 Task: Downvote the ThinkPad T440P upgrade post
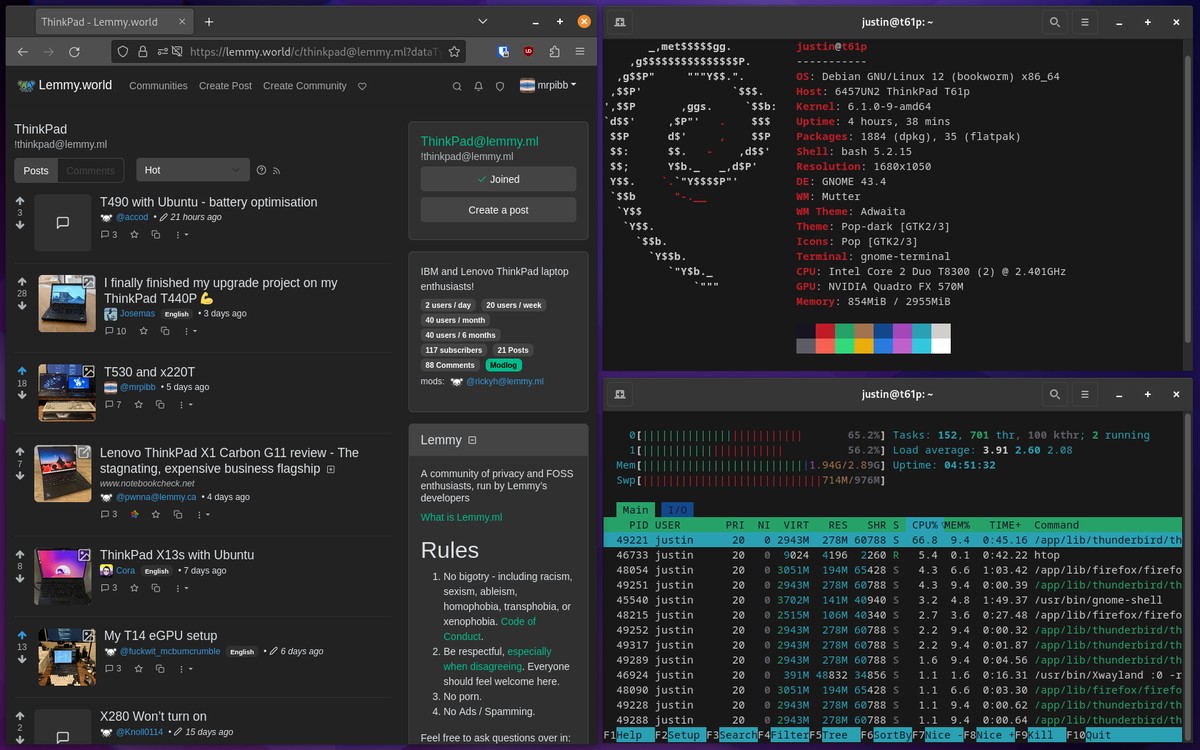point(20,306)
